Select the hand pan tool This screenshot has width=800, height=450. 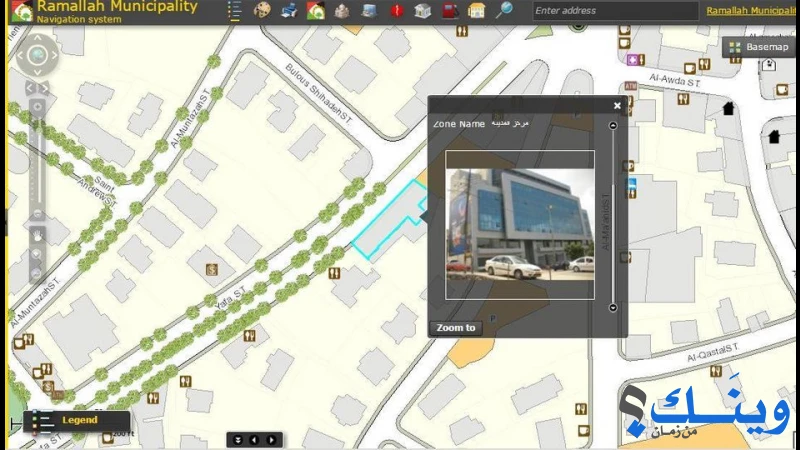[x=37, y=236]
